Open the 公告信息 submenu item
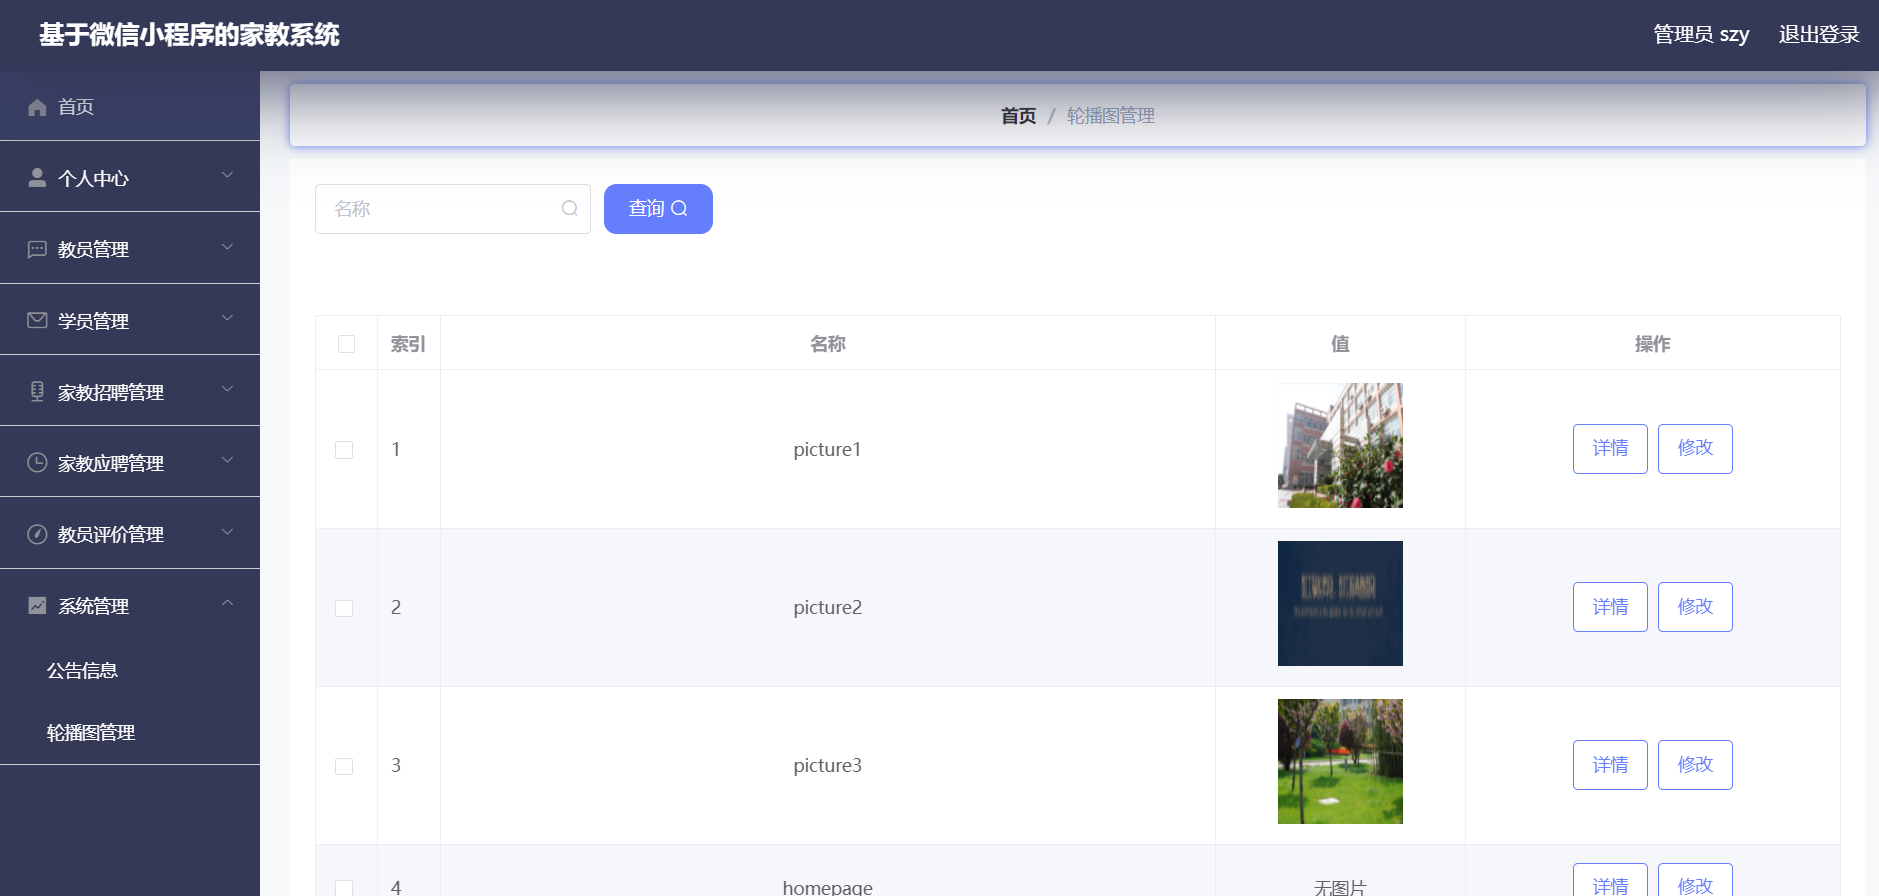This screenshot has height=896, width=1879. 130,671
